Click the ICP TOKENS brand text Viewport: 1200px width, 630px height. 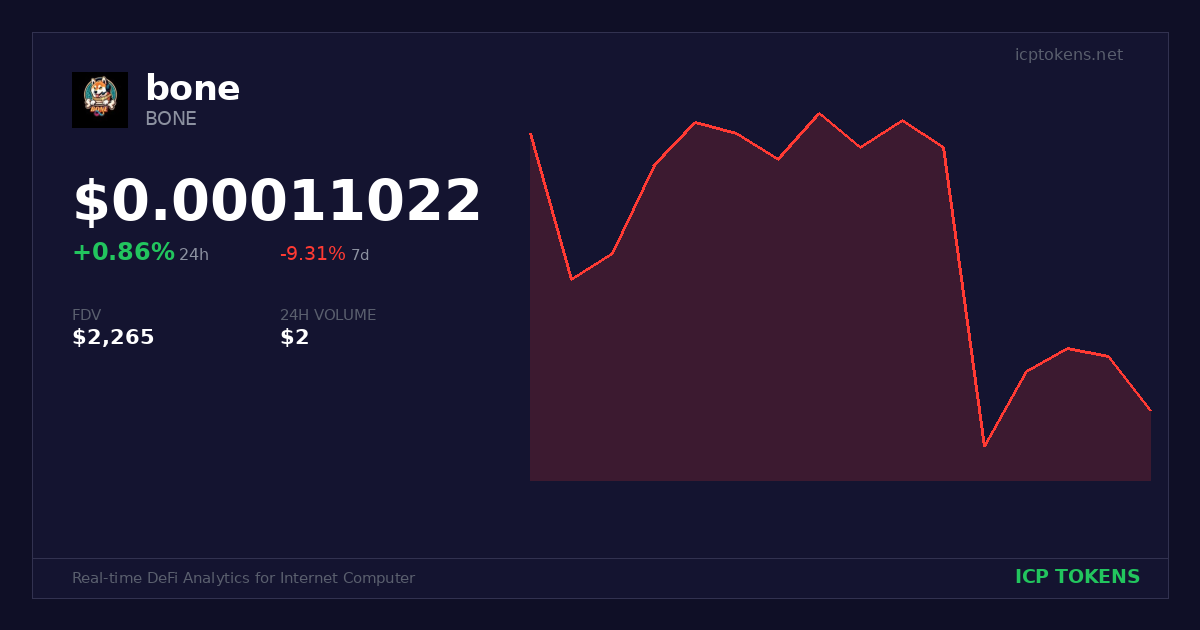(1077, 577)
